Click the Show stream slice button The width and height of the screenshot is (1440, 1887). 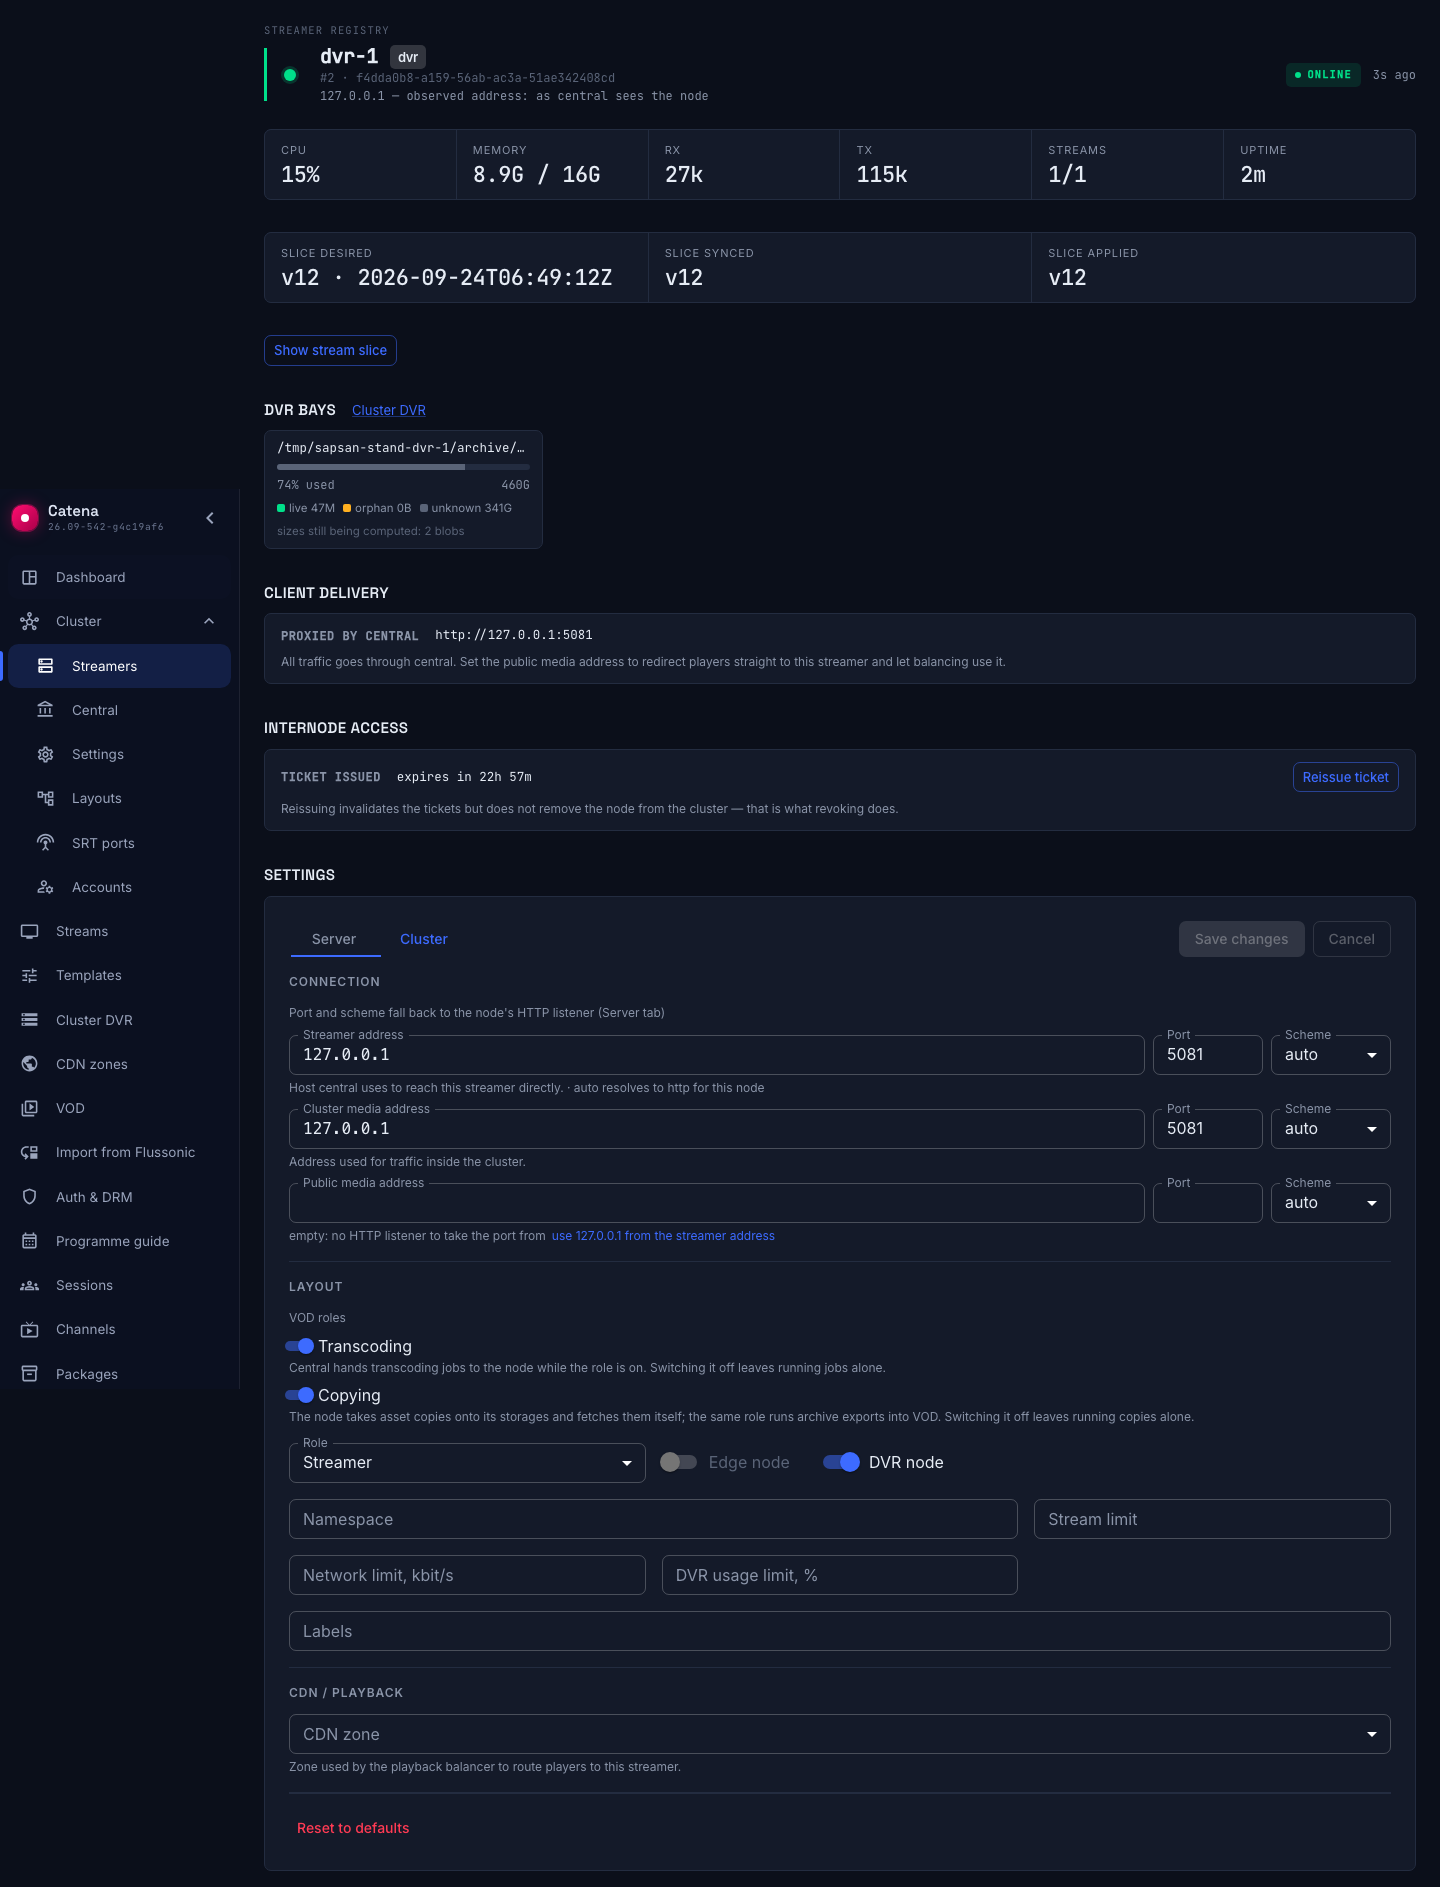tap(330, 350)
